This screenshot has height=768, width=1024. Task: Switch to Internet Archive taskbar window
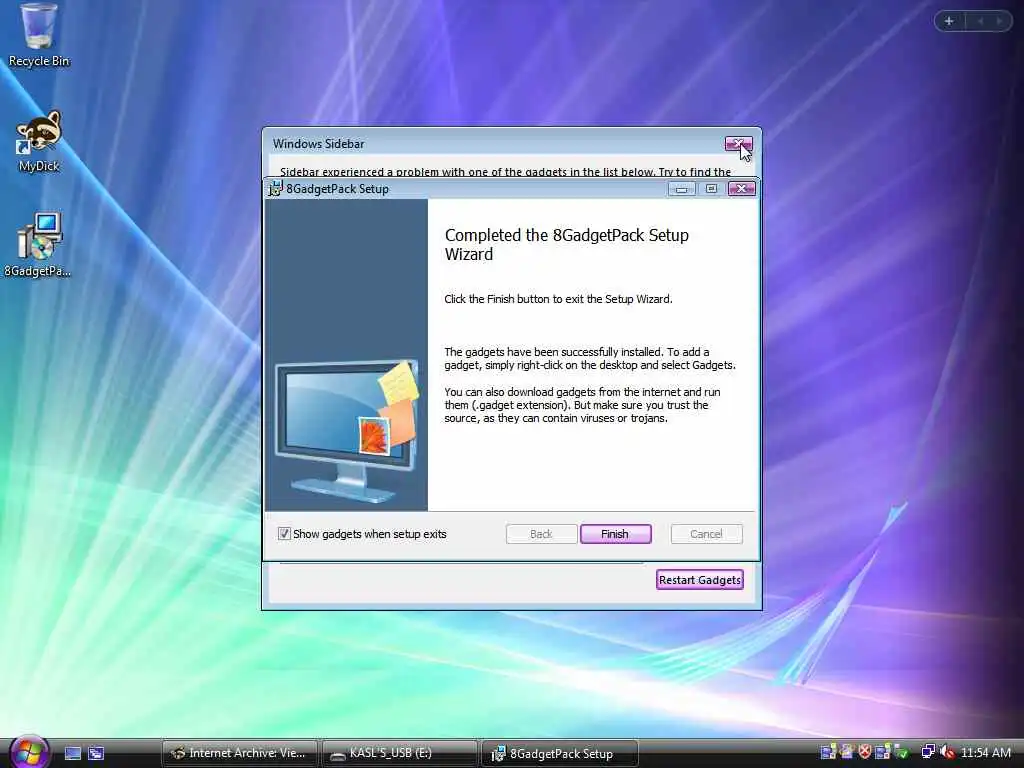coord(239,753)
